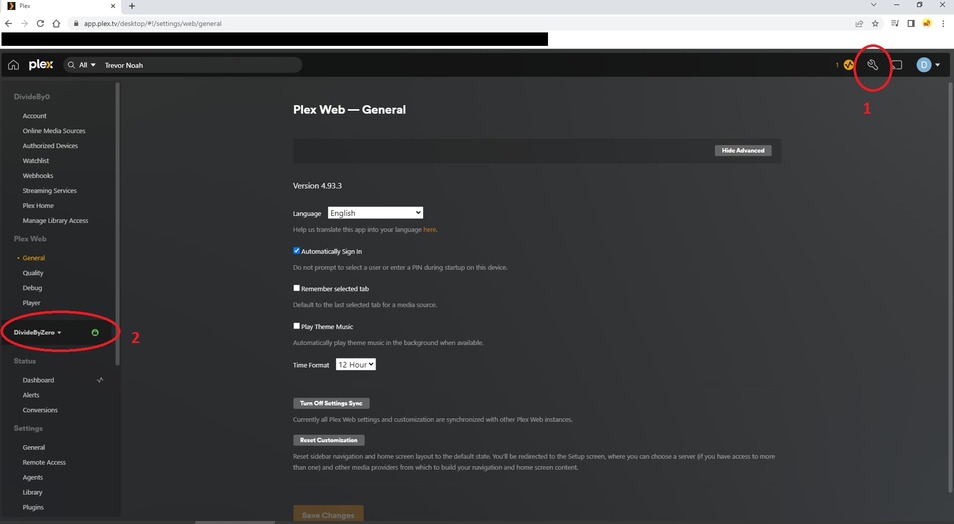
Task: Open server General settings under Settings
Action: tap(33, 447)
